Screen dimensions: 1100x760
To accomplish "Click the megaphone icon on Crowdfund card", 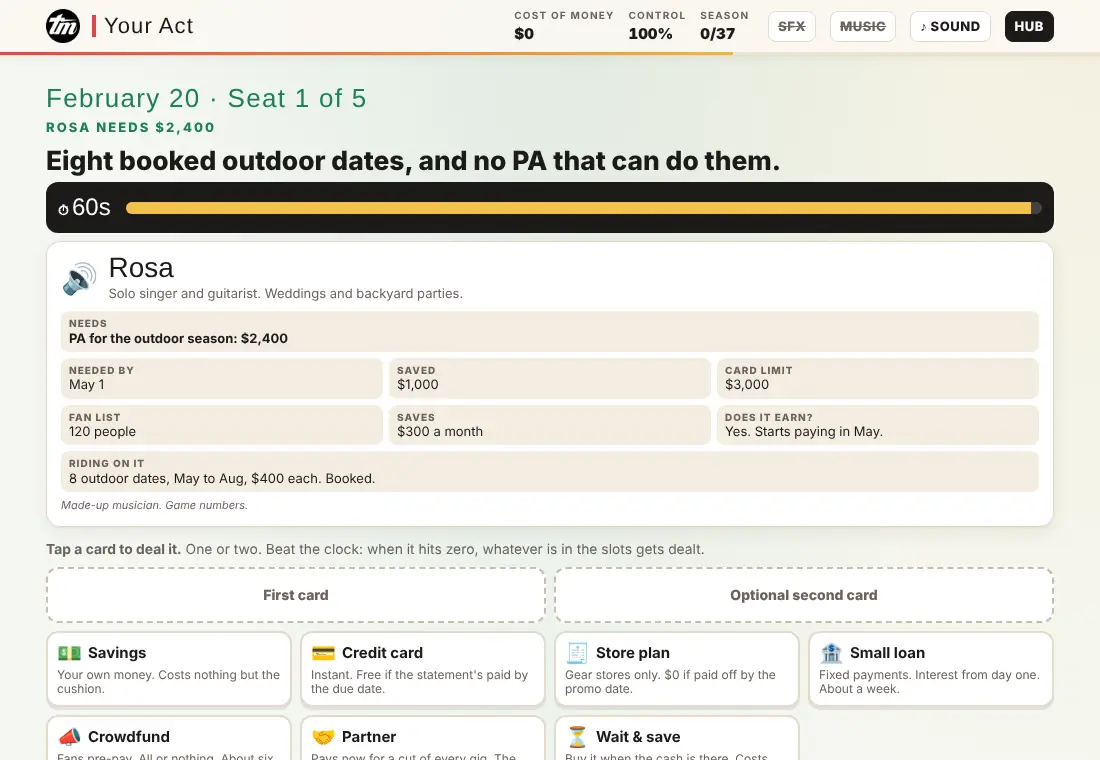I will 69,737.
